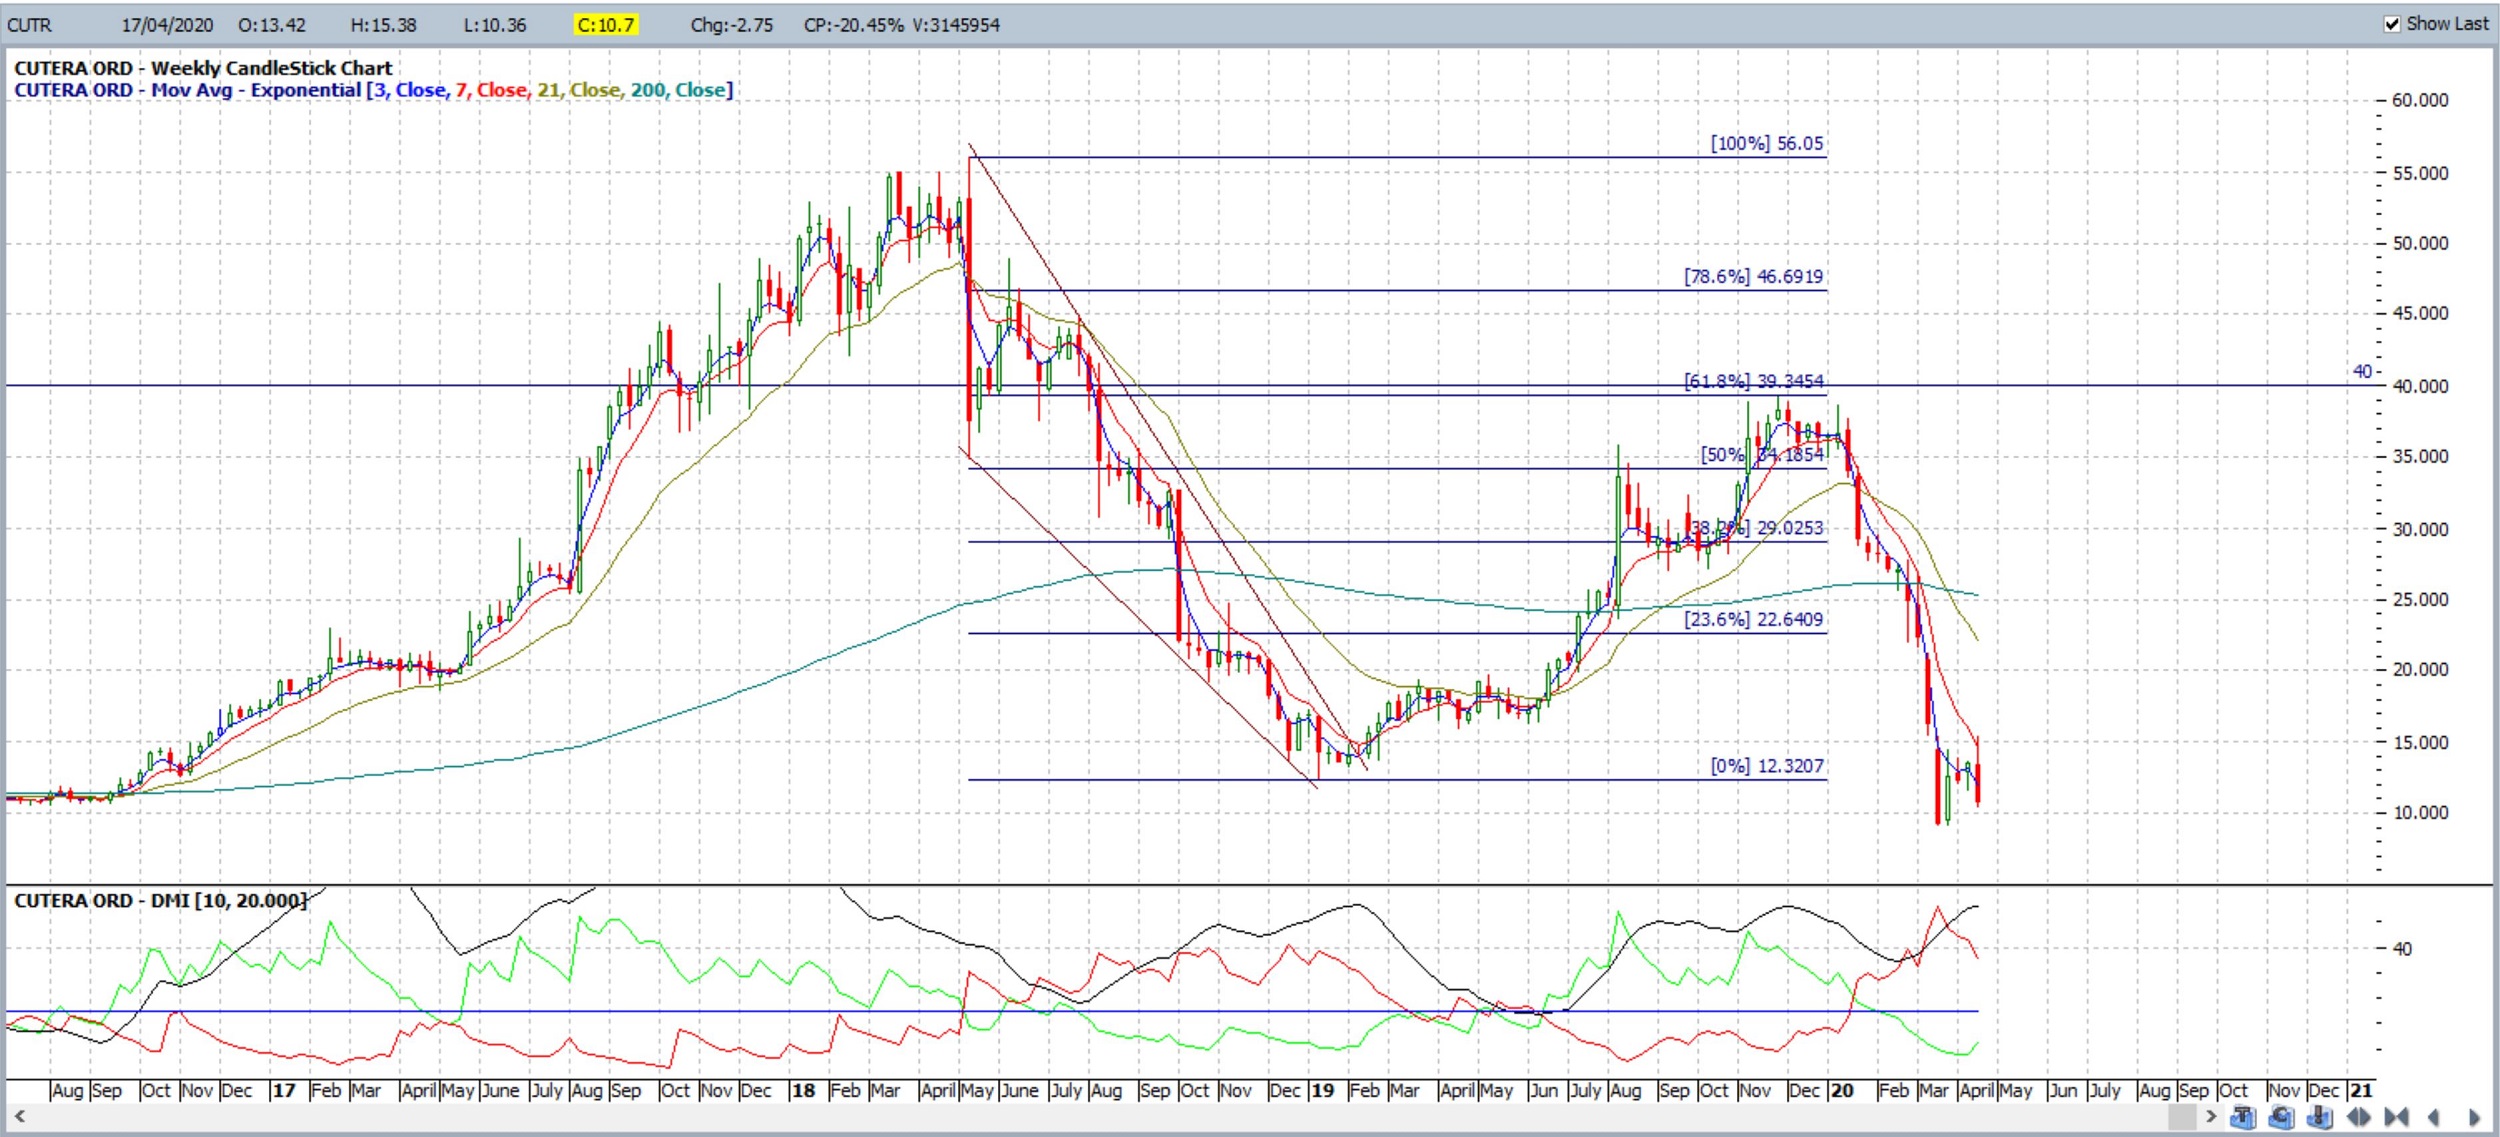2500x1137 pixels.
Task: Click the year 21 on the time axis
Action: click(x=2361, y=1090)
